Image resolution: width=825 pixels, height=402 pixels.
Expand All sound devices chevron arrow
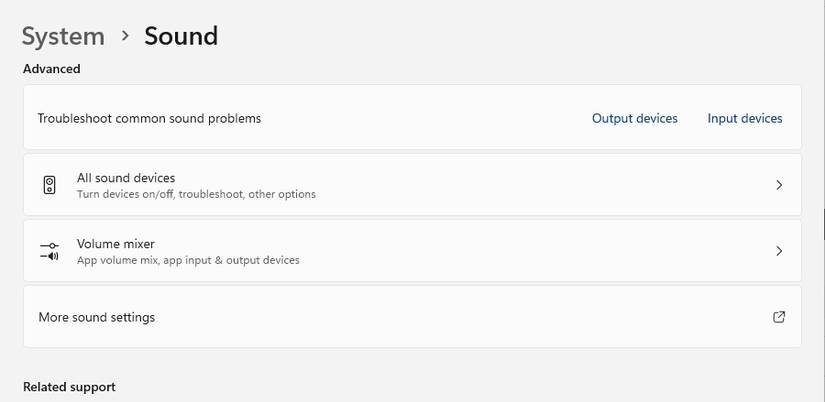point(779,185)
